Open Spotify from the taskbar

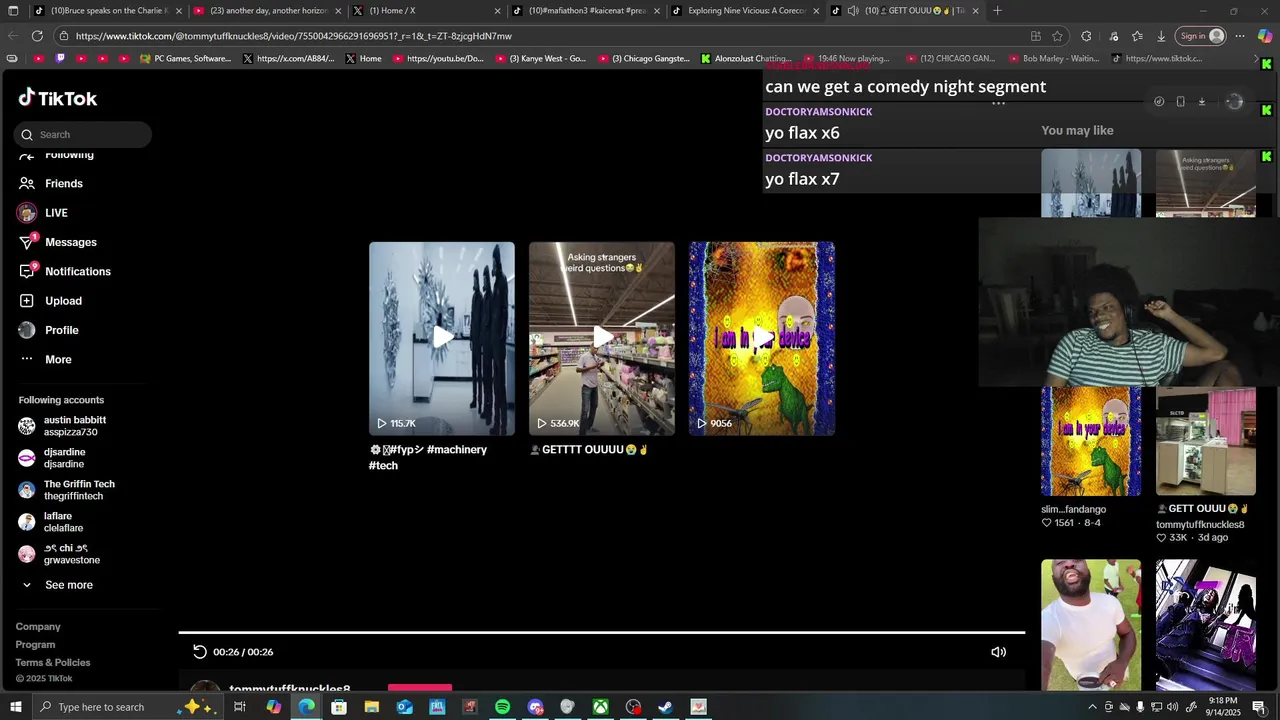pyautogui.click(x=502, y=707)
